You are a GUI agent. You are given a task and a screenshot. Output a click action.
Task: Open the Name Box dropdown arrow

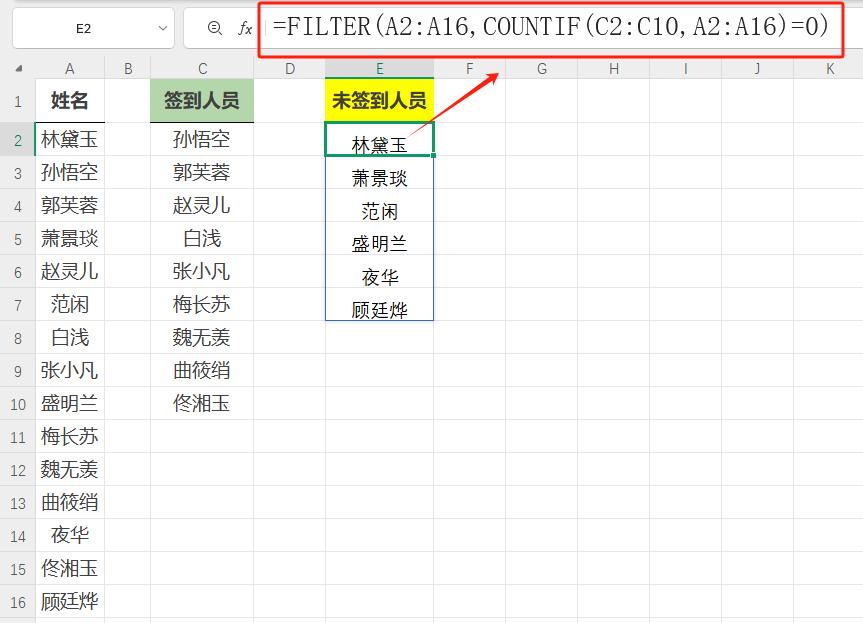tap(162, 28)
